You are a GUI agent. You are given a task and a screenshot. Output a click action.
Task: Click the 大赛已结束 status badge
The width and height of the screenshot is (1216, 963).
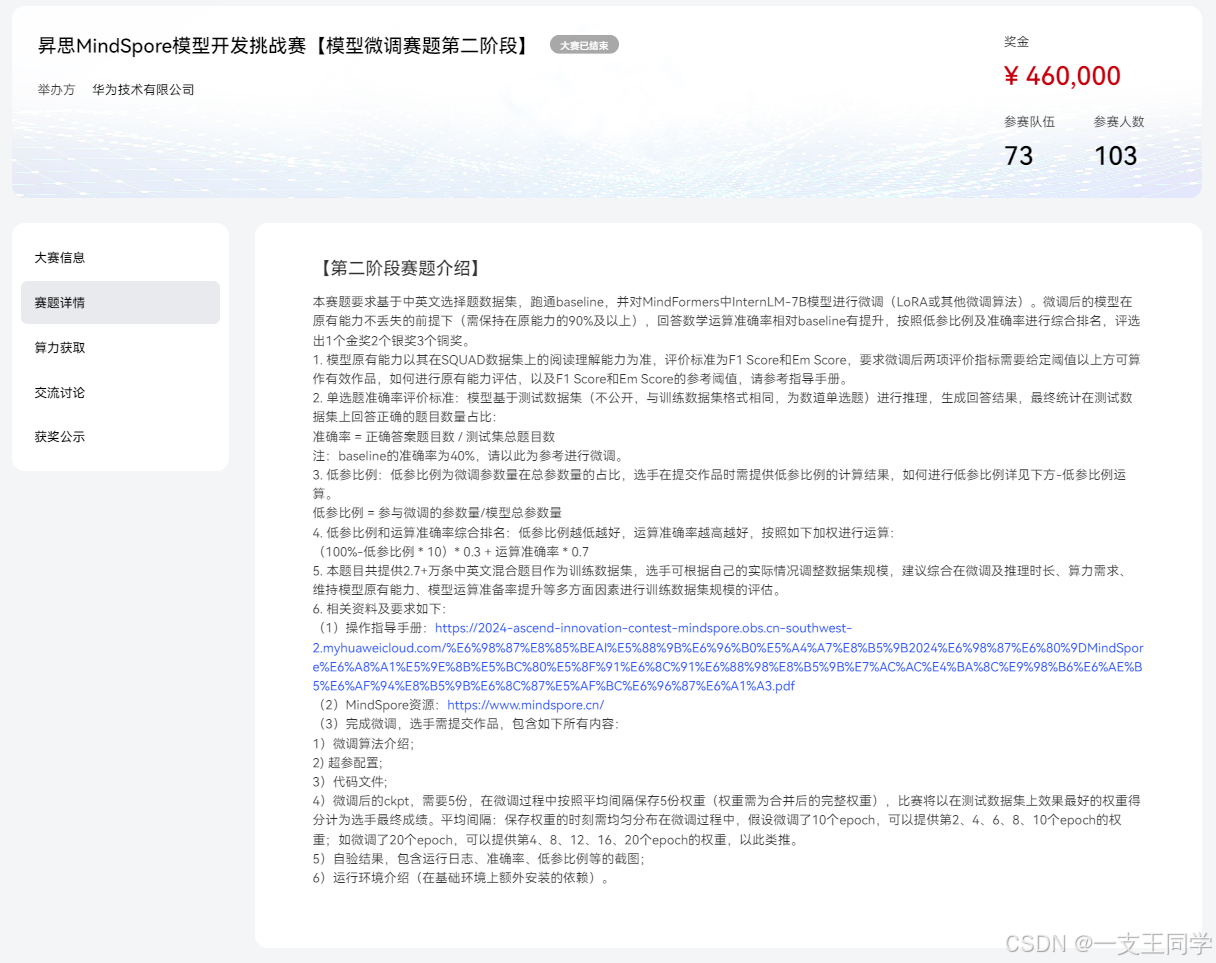(584, 45)
